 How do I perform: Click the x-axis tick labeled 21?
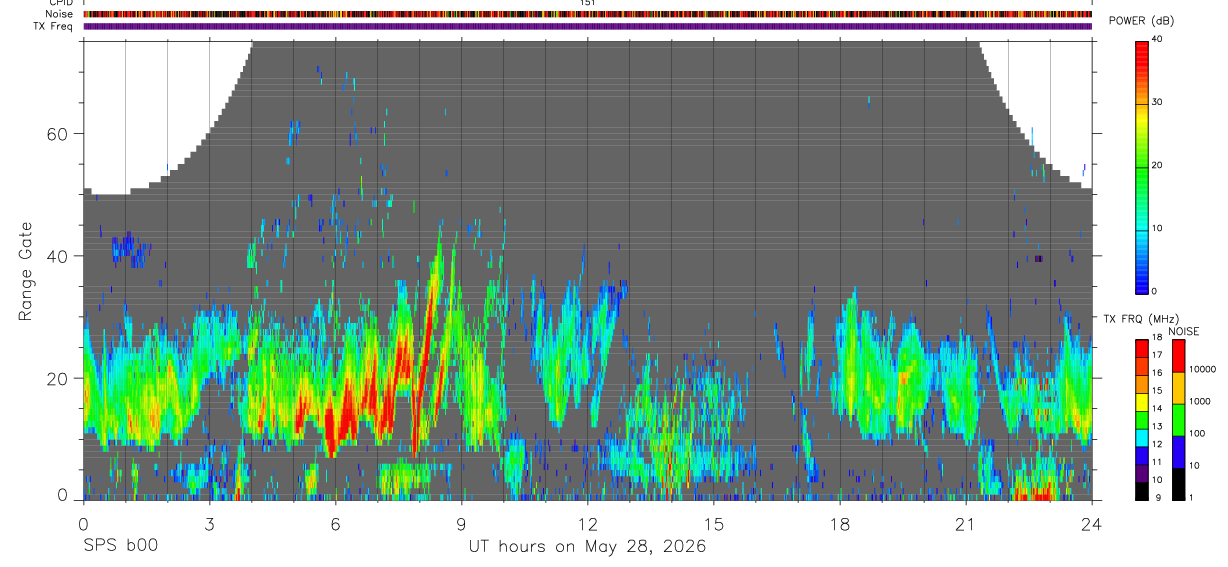tap(965, 524)
